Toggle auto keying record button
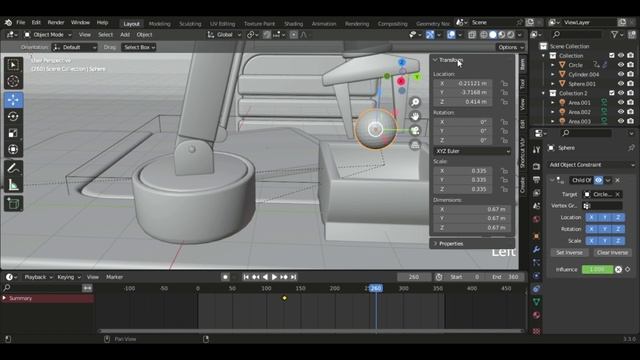Screen dimensions: 640x360 pyautogui.click(x=225, y=277)
